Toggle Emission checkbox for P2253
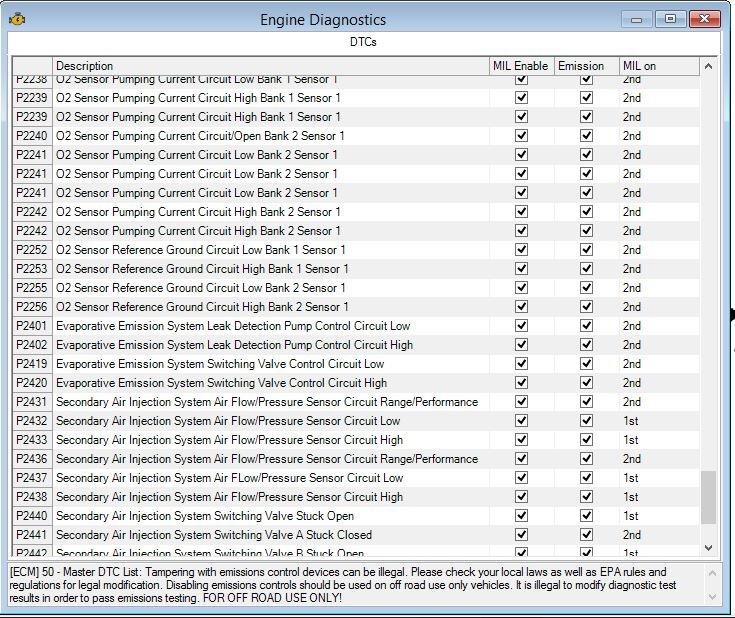 coord(586,269)
